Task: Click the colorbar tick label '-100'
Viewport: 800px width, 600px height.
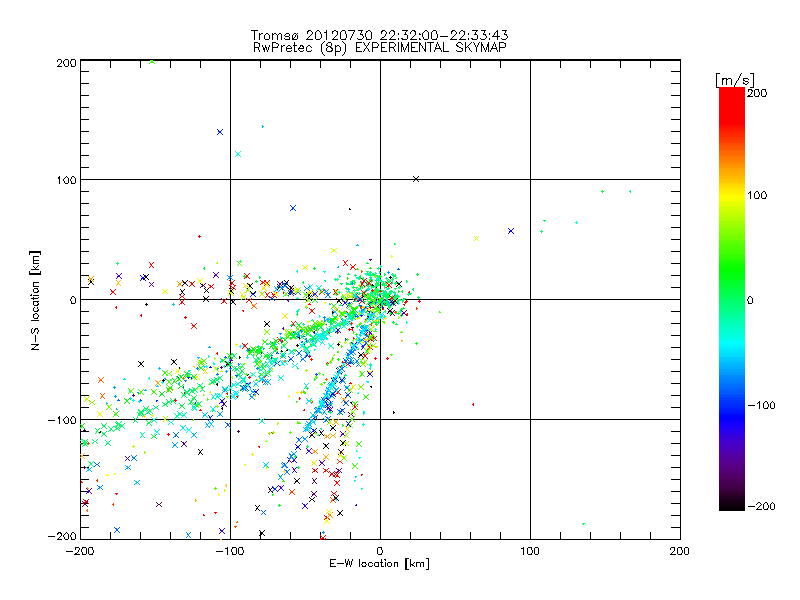Action: (761, 405)
